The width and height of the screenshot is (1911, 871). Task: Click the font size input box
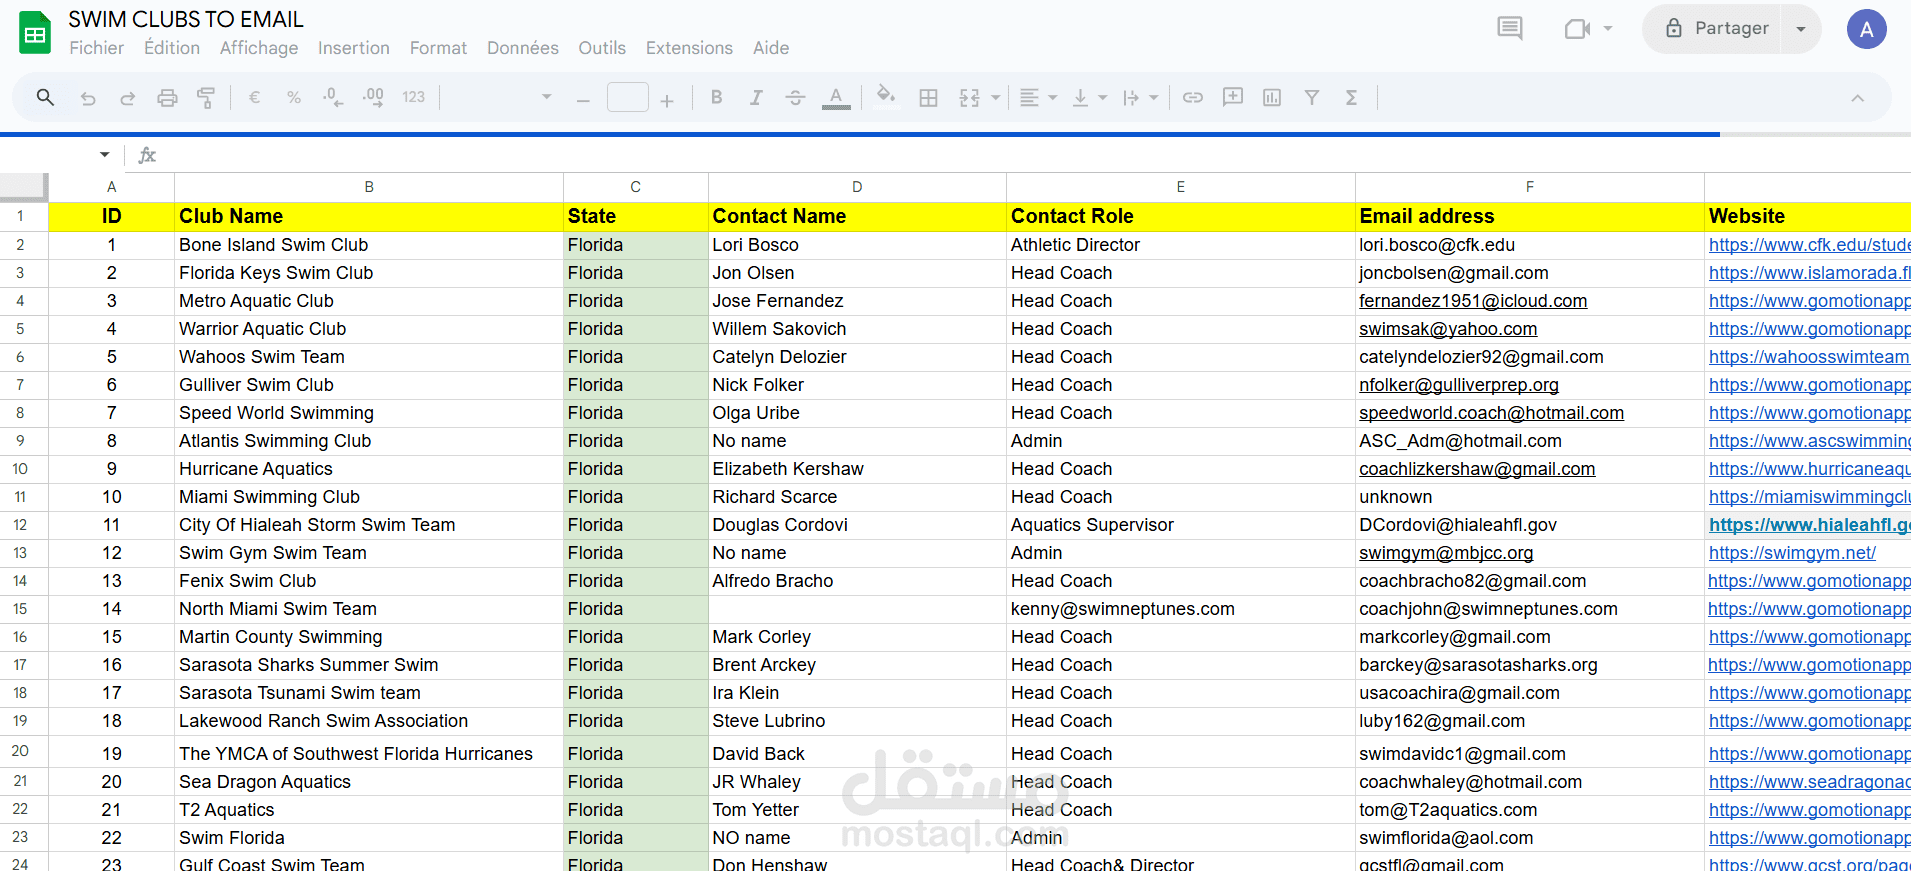pos(628,98)
